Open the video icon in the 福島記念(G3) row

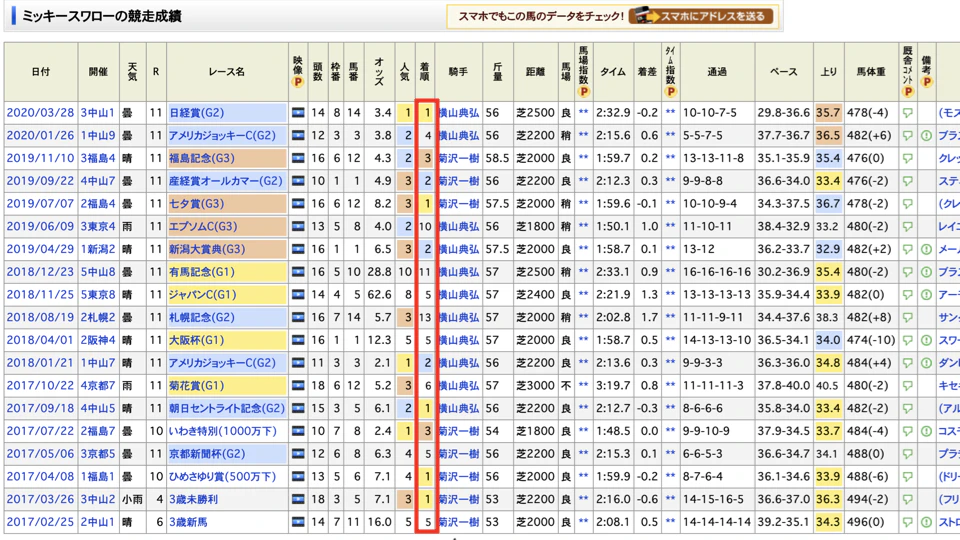[x=298, y=158]
